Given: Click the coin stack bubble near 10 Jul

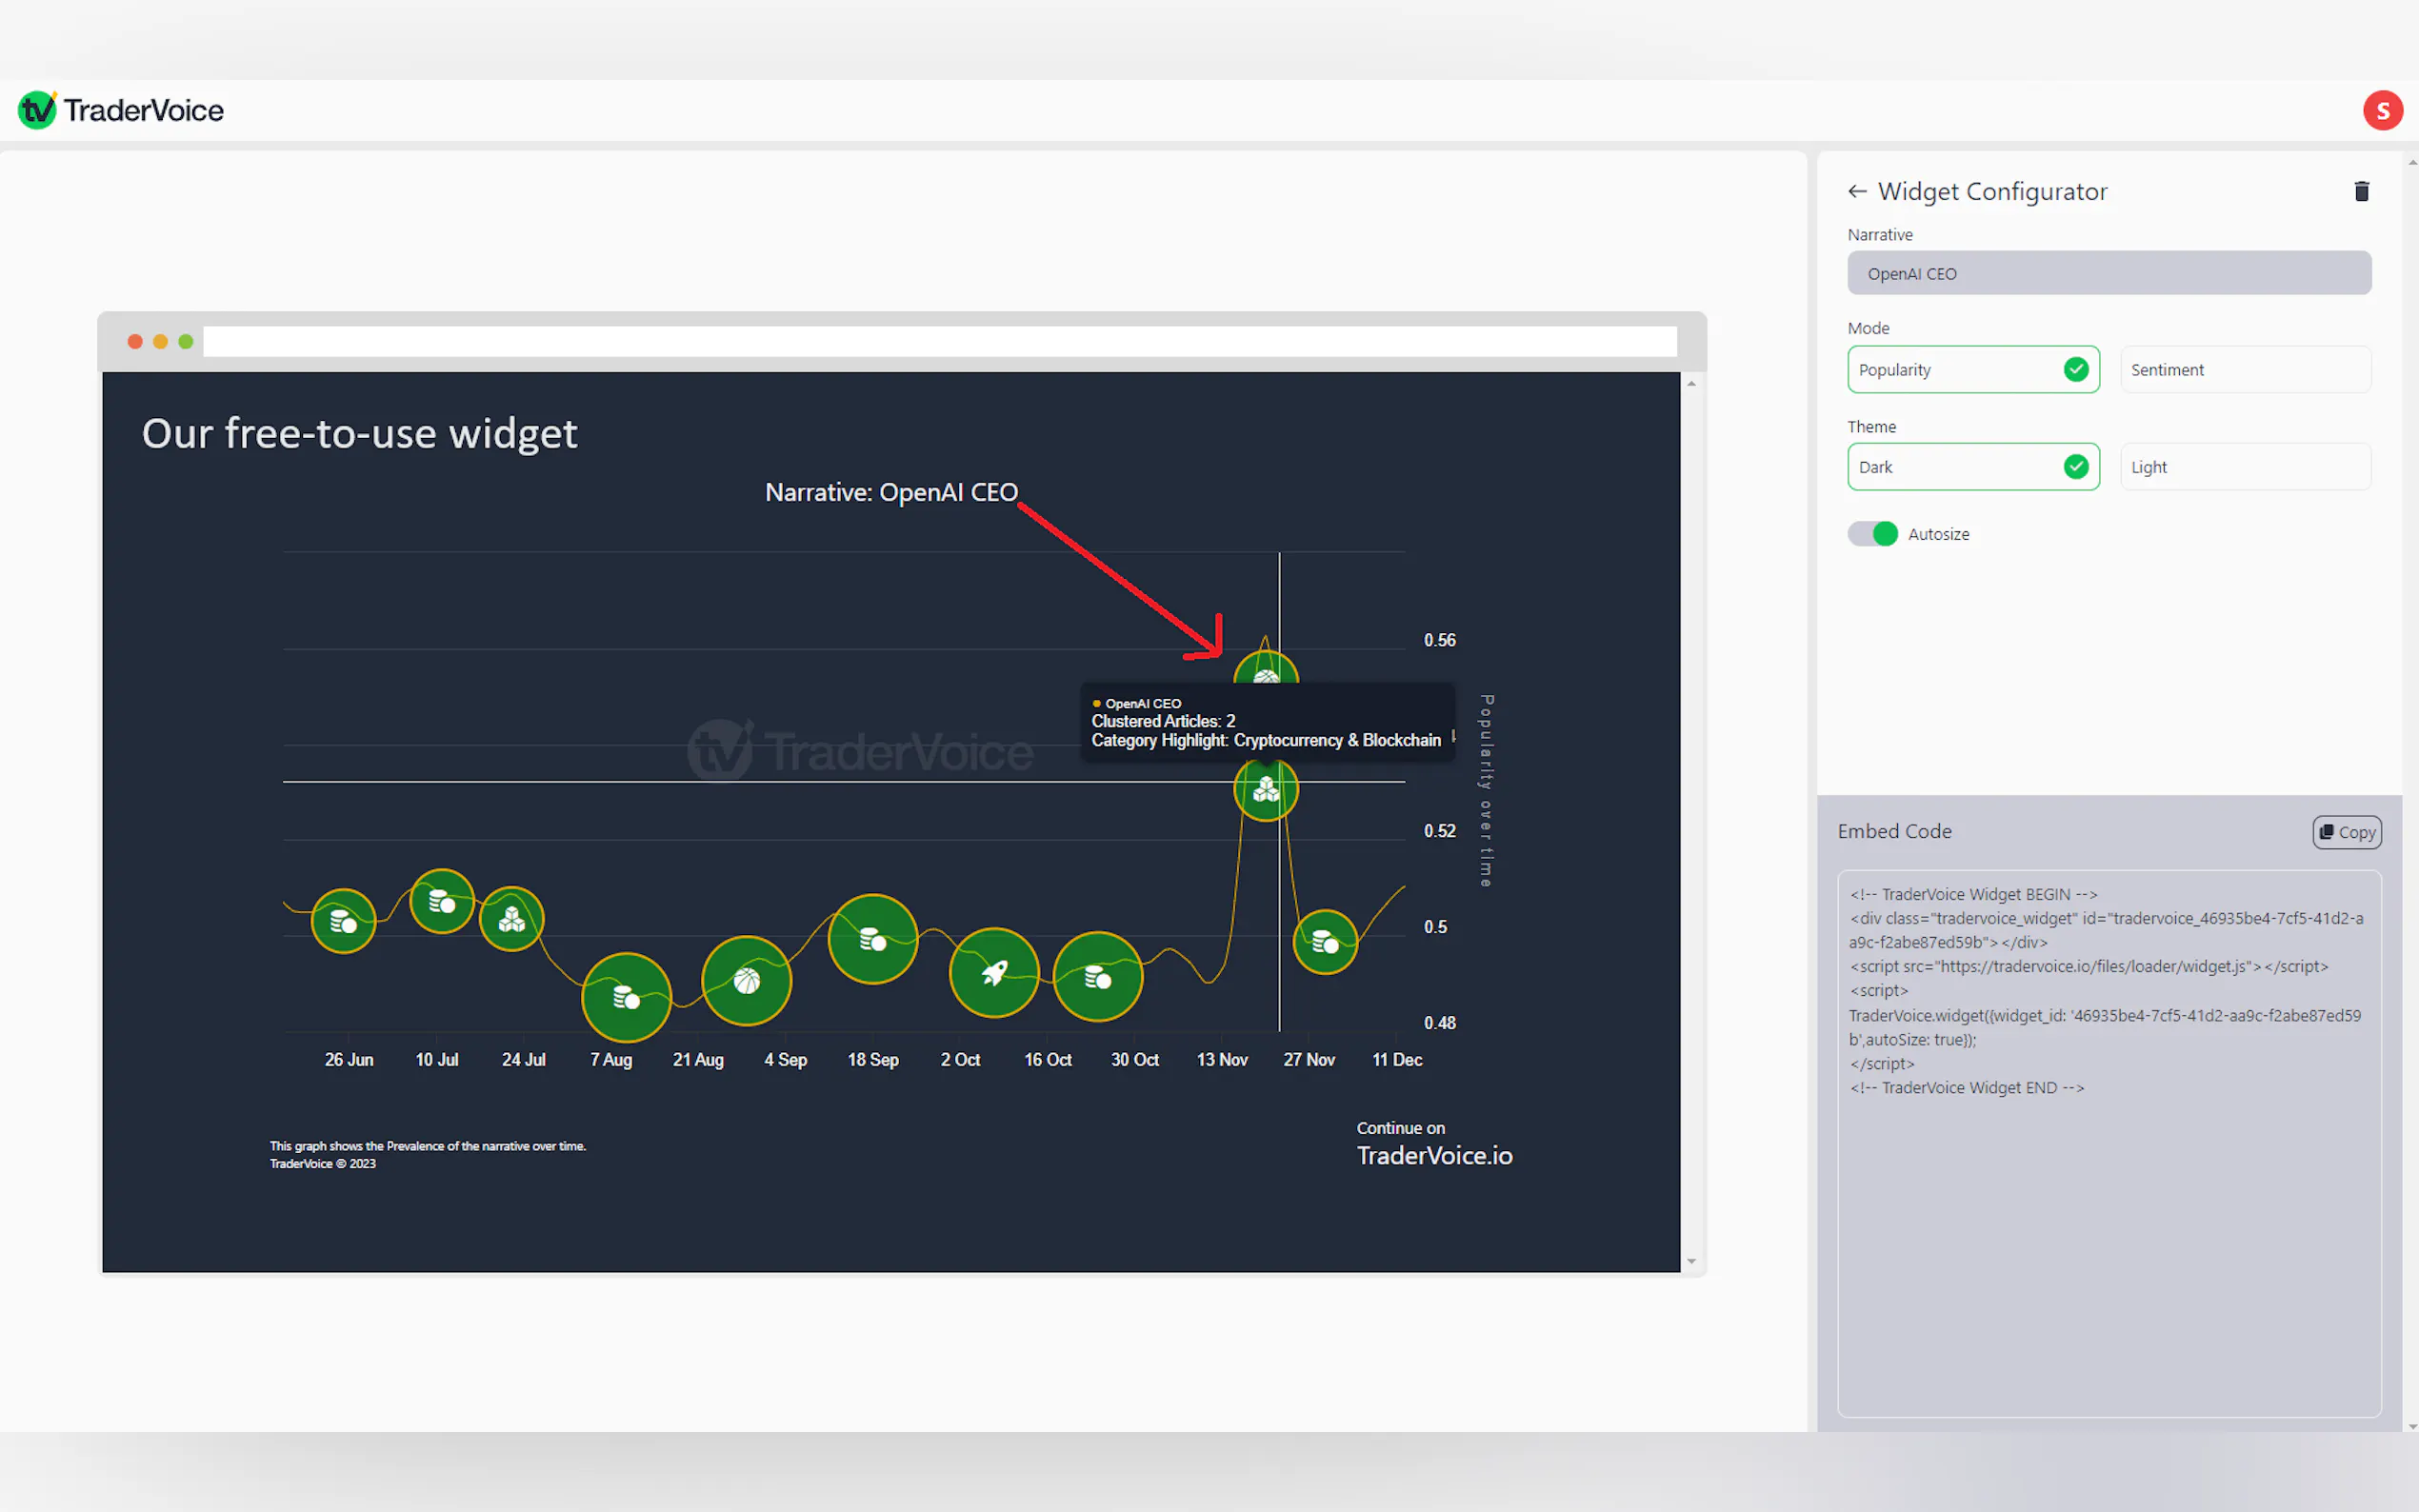Looking at the screenshot, I should (442, 902).
